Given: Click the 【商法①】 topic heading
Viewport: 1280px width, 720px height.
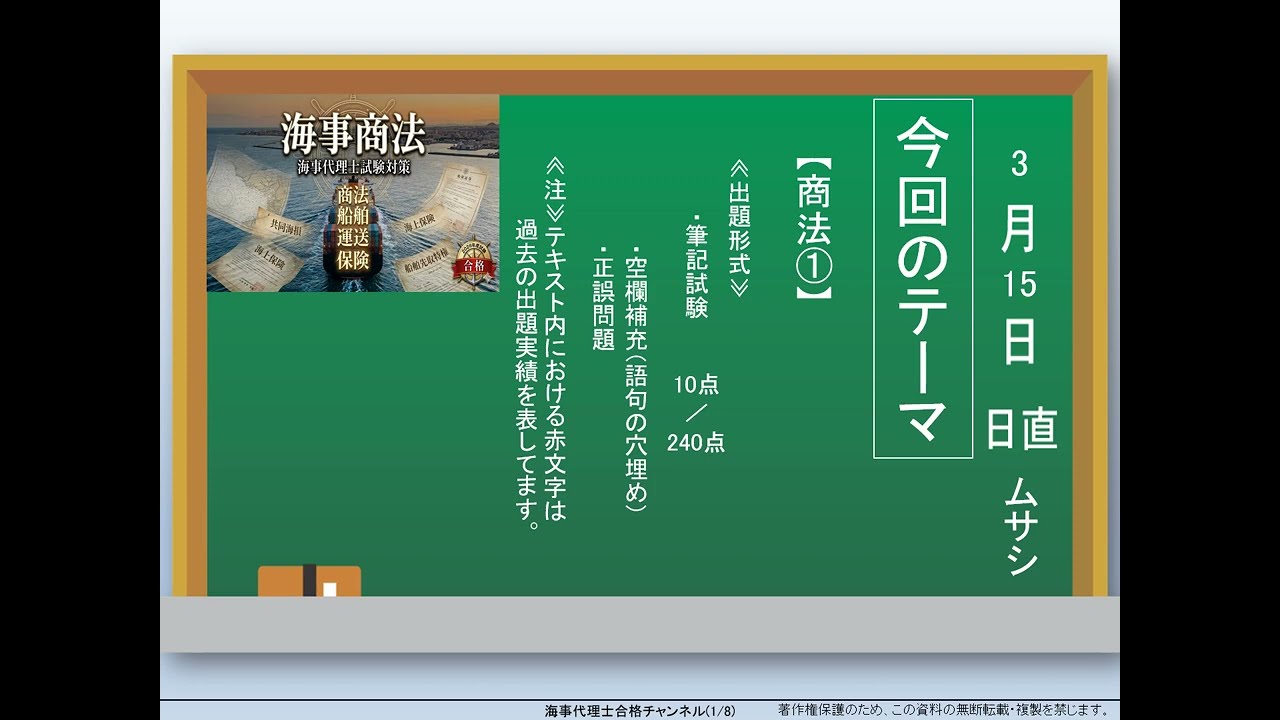Looking at the screenshot, I should pos(813,229).
